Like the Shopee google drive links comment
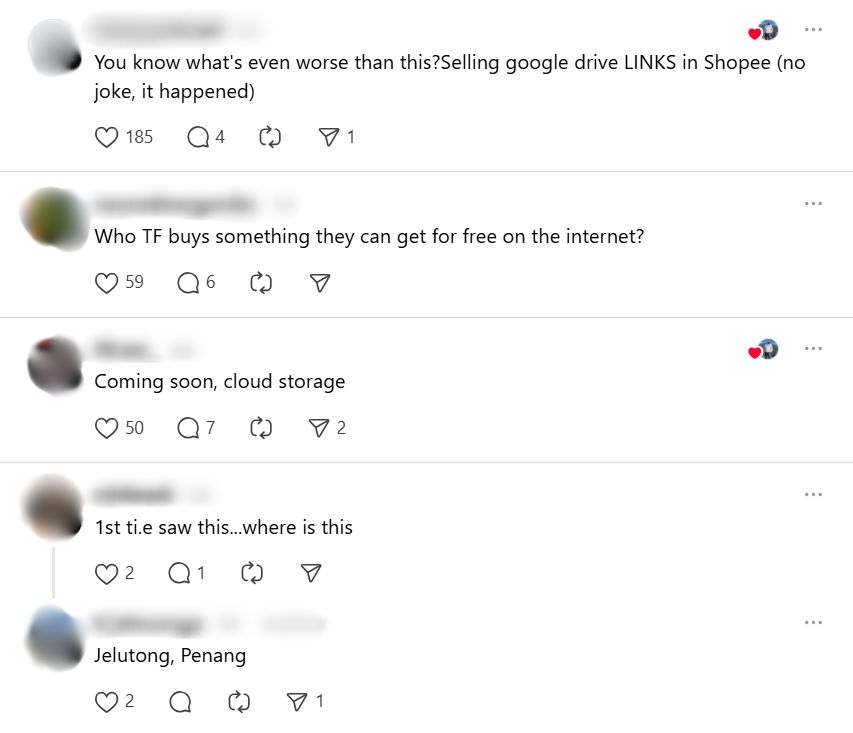 coord(107,137)
